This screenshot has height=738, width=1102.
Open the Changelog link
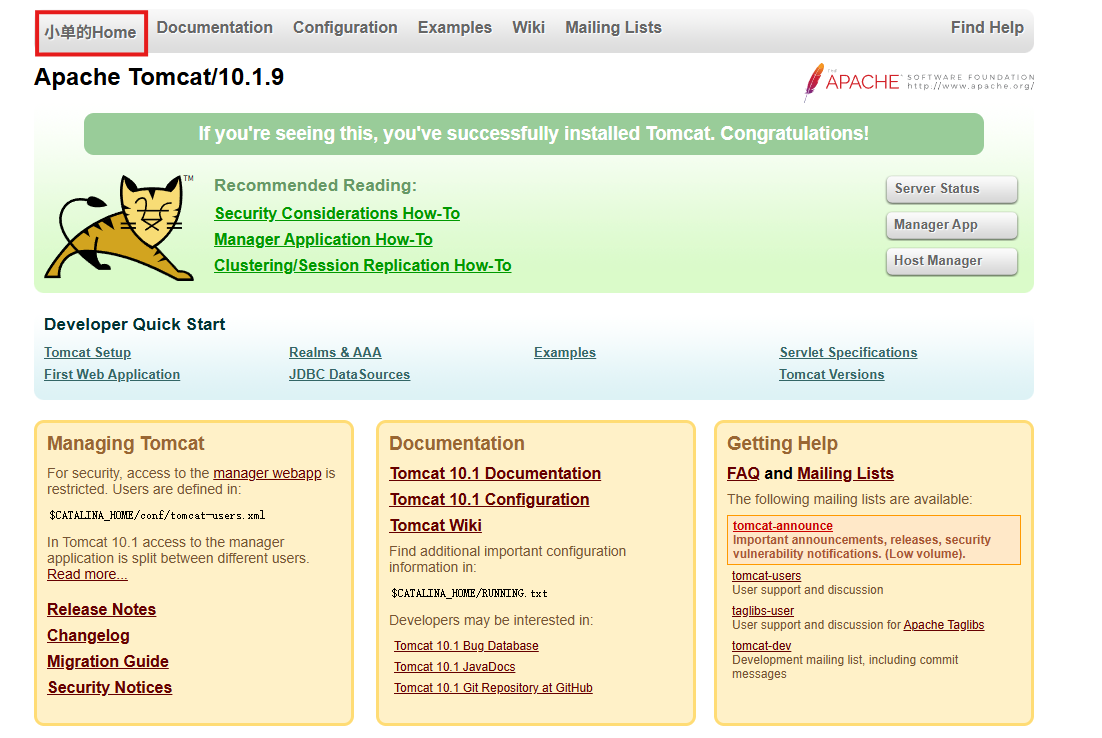(88, 636)
